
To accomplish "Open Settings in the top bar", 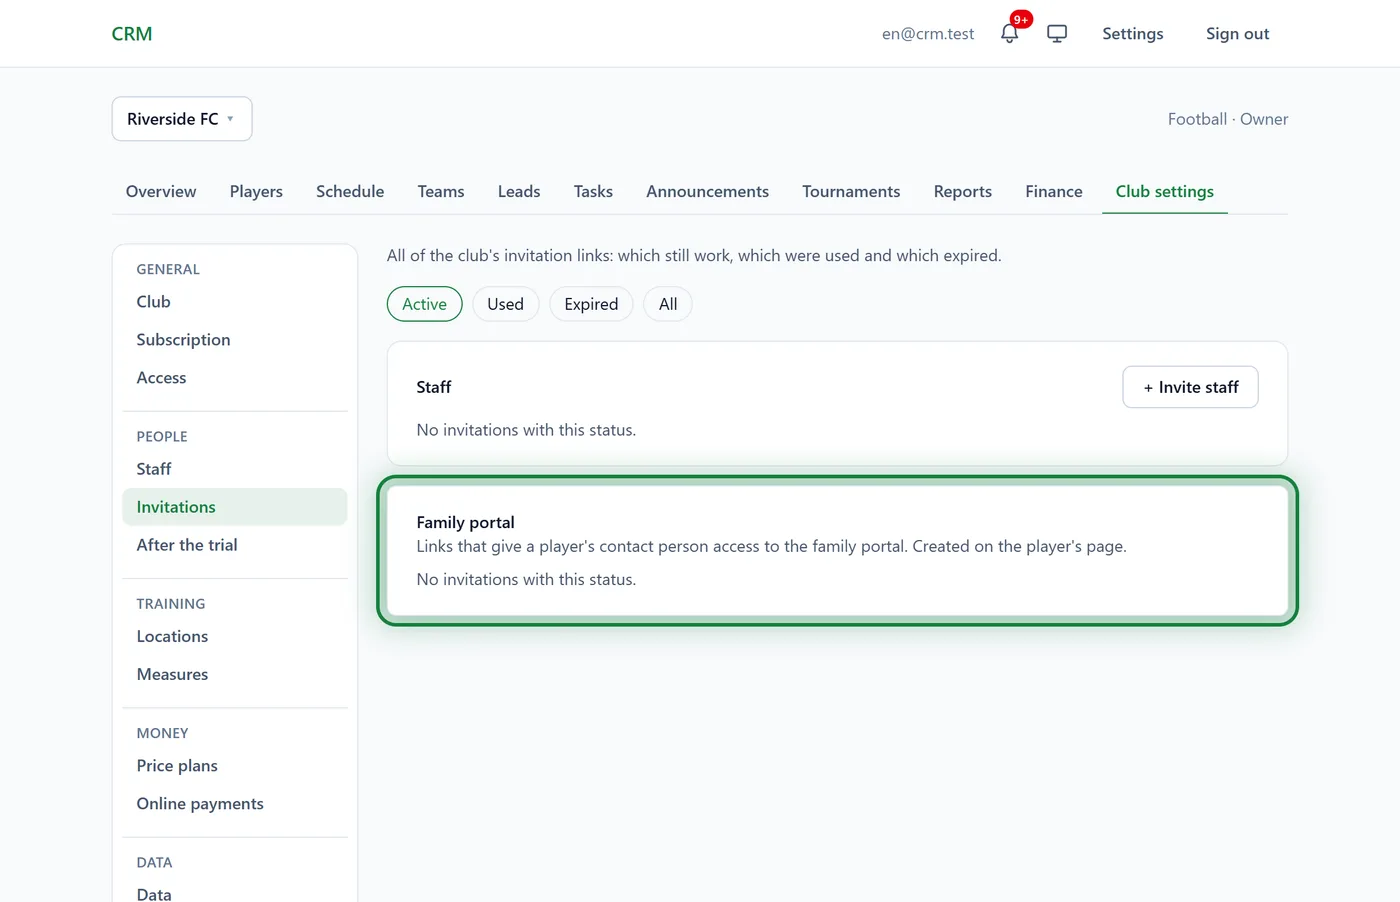I will click(x=1133, y=34).
